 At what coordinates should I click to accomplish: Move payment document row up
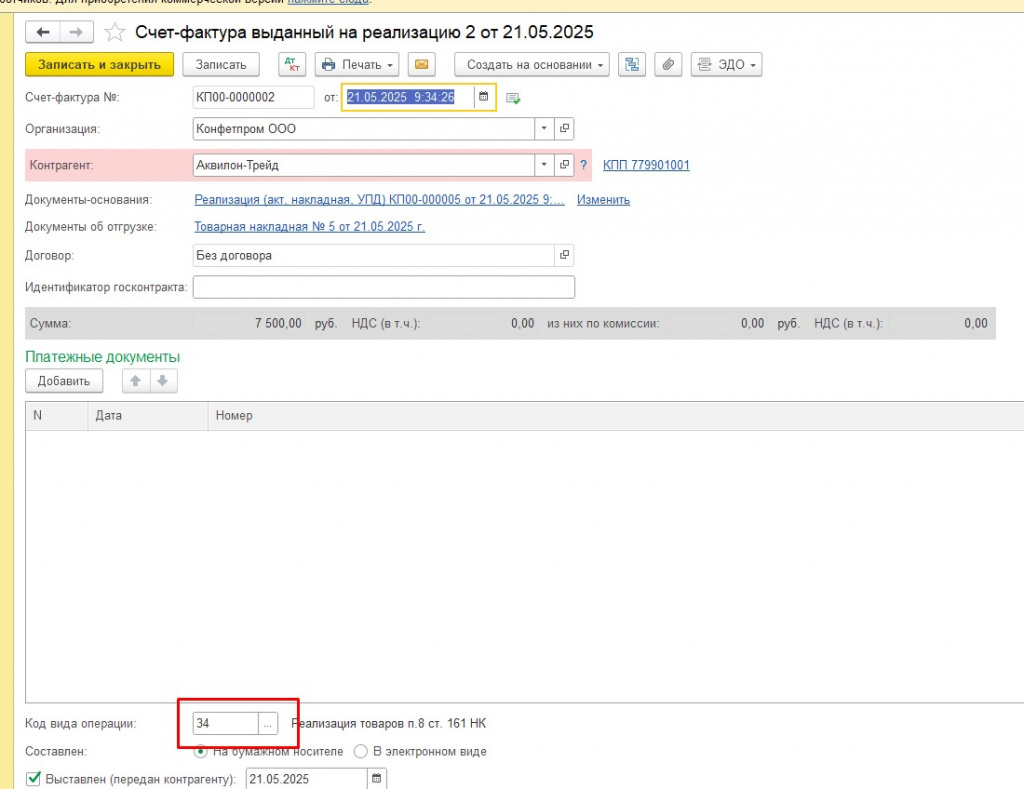(136, 381)
